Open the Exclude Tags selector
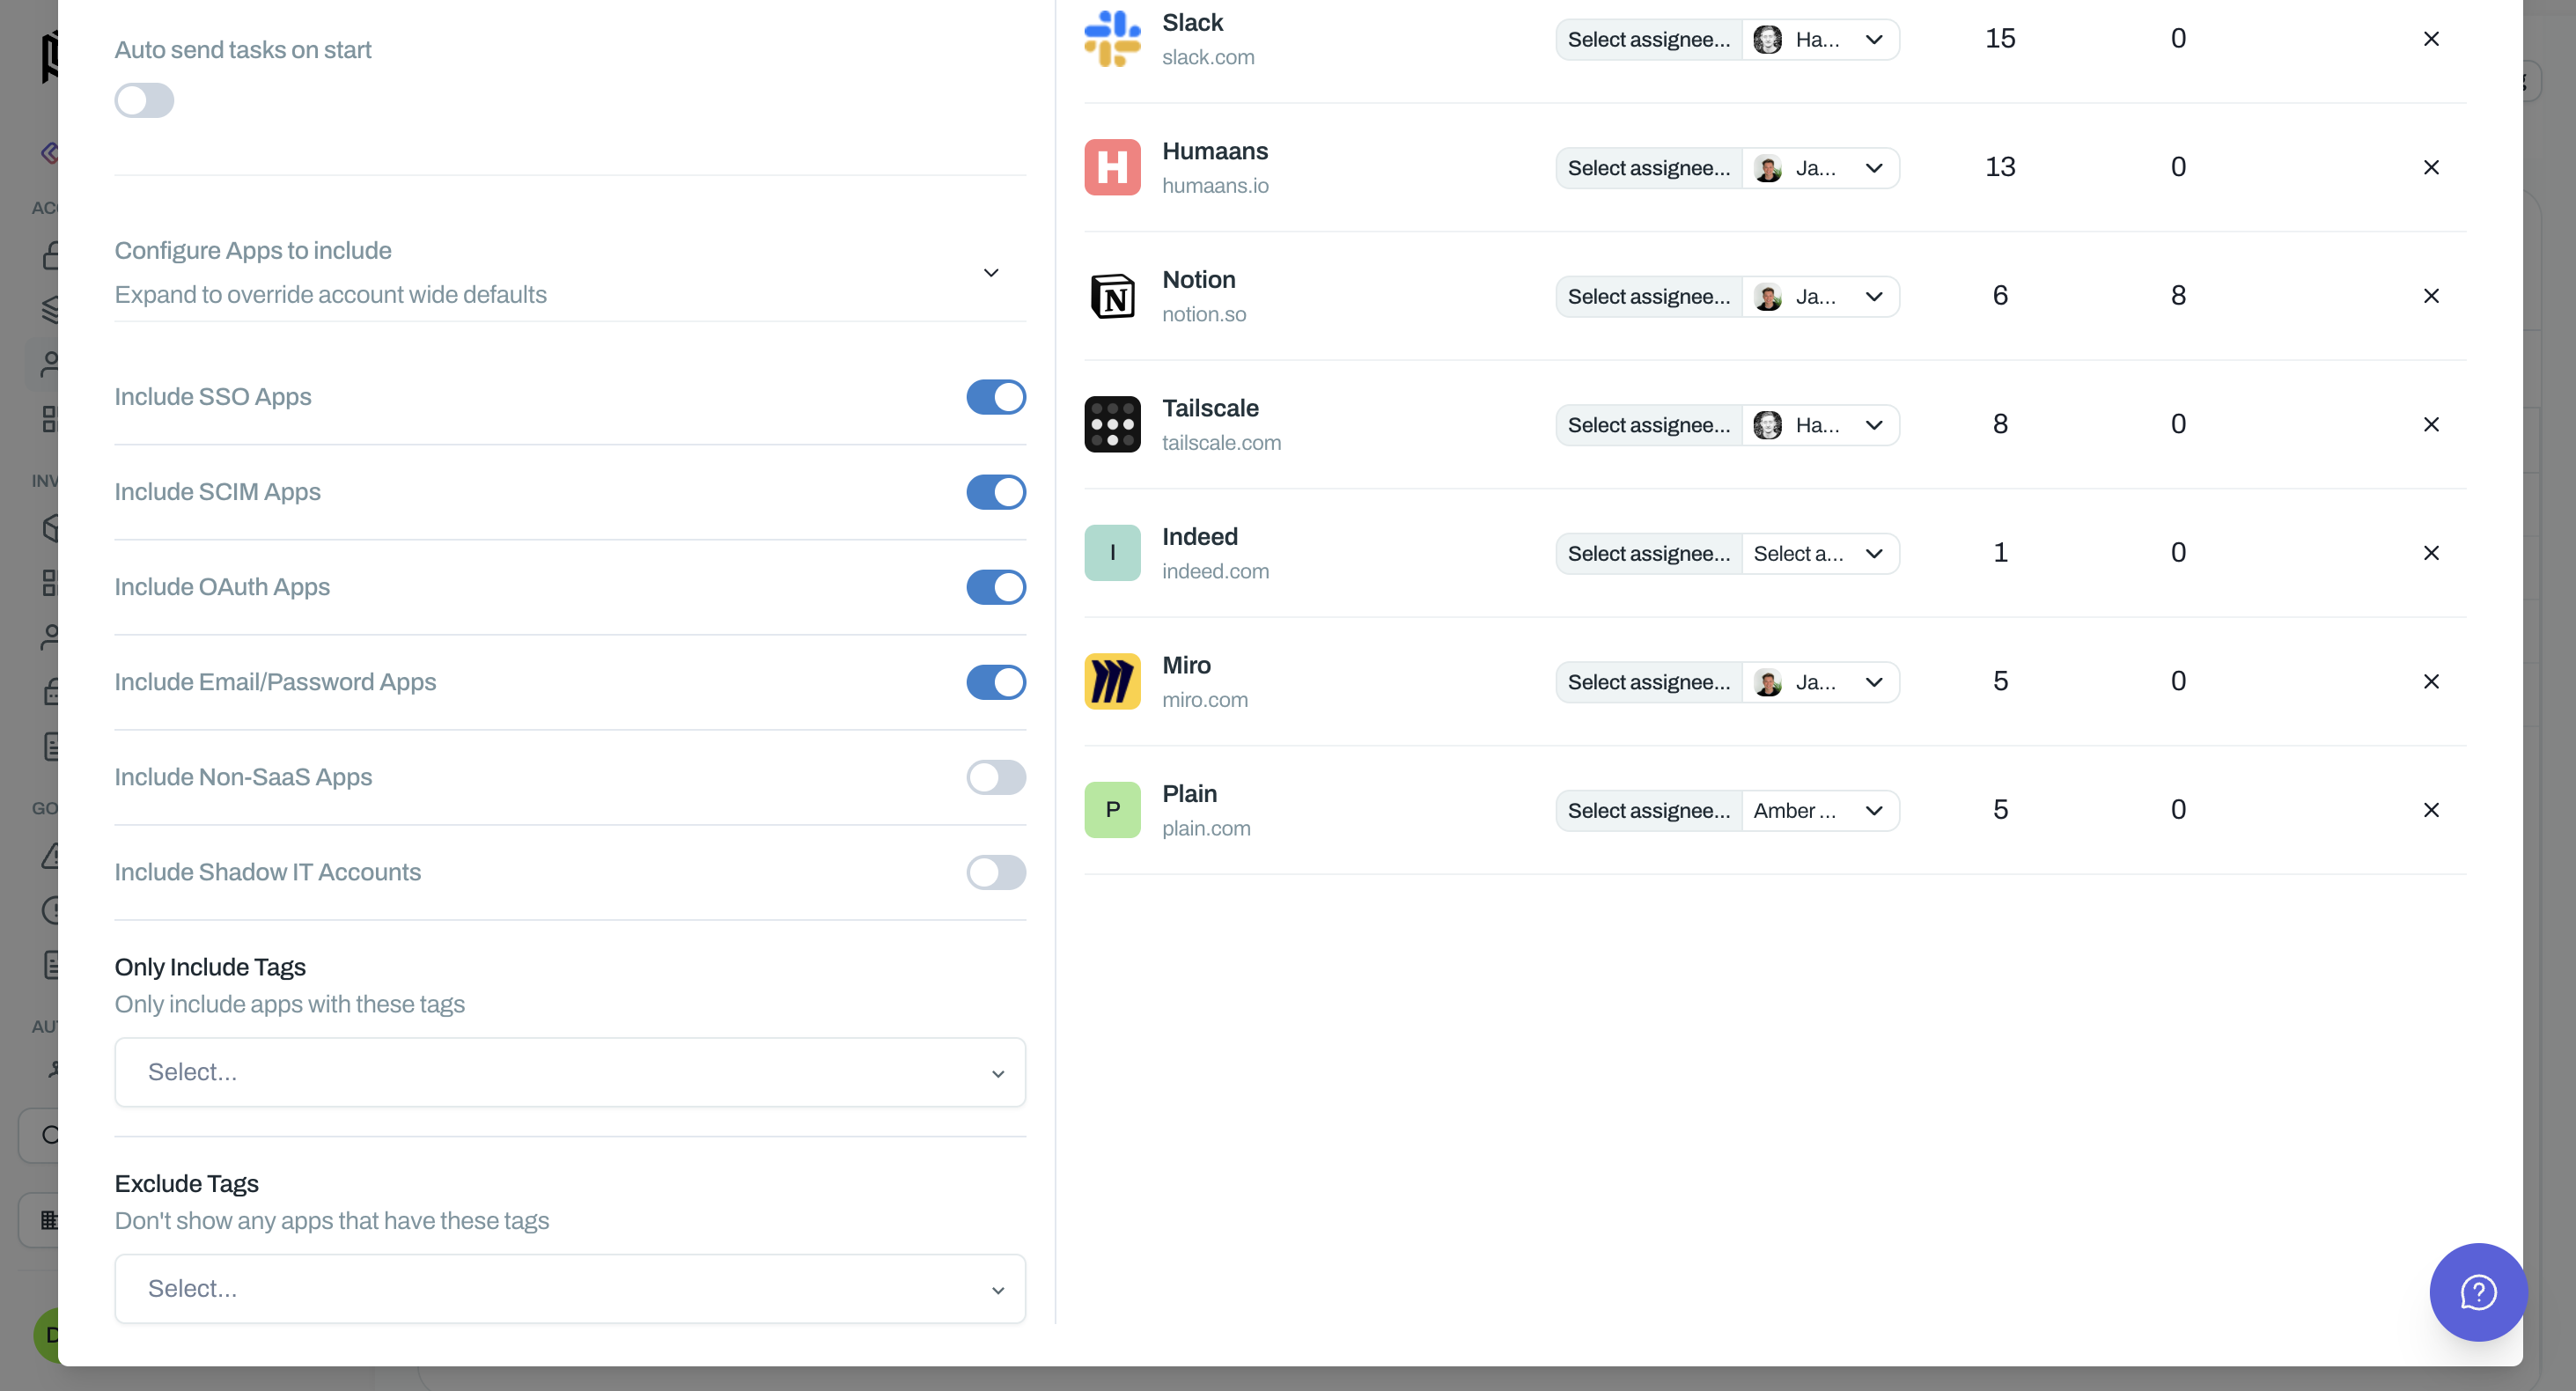 (x=570, y=1288)
